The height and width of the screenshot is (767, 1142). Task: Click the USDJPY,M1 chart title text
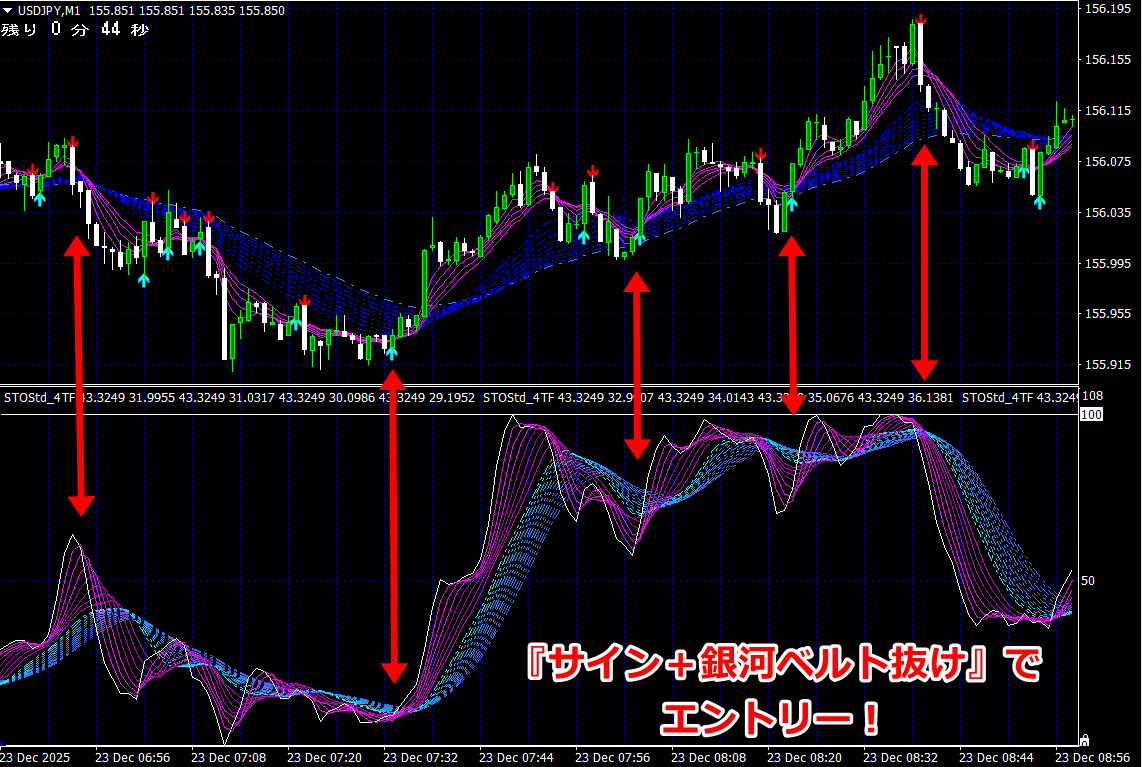49,10
